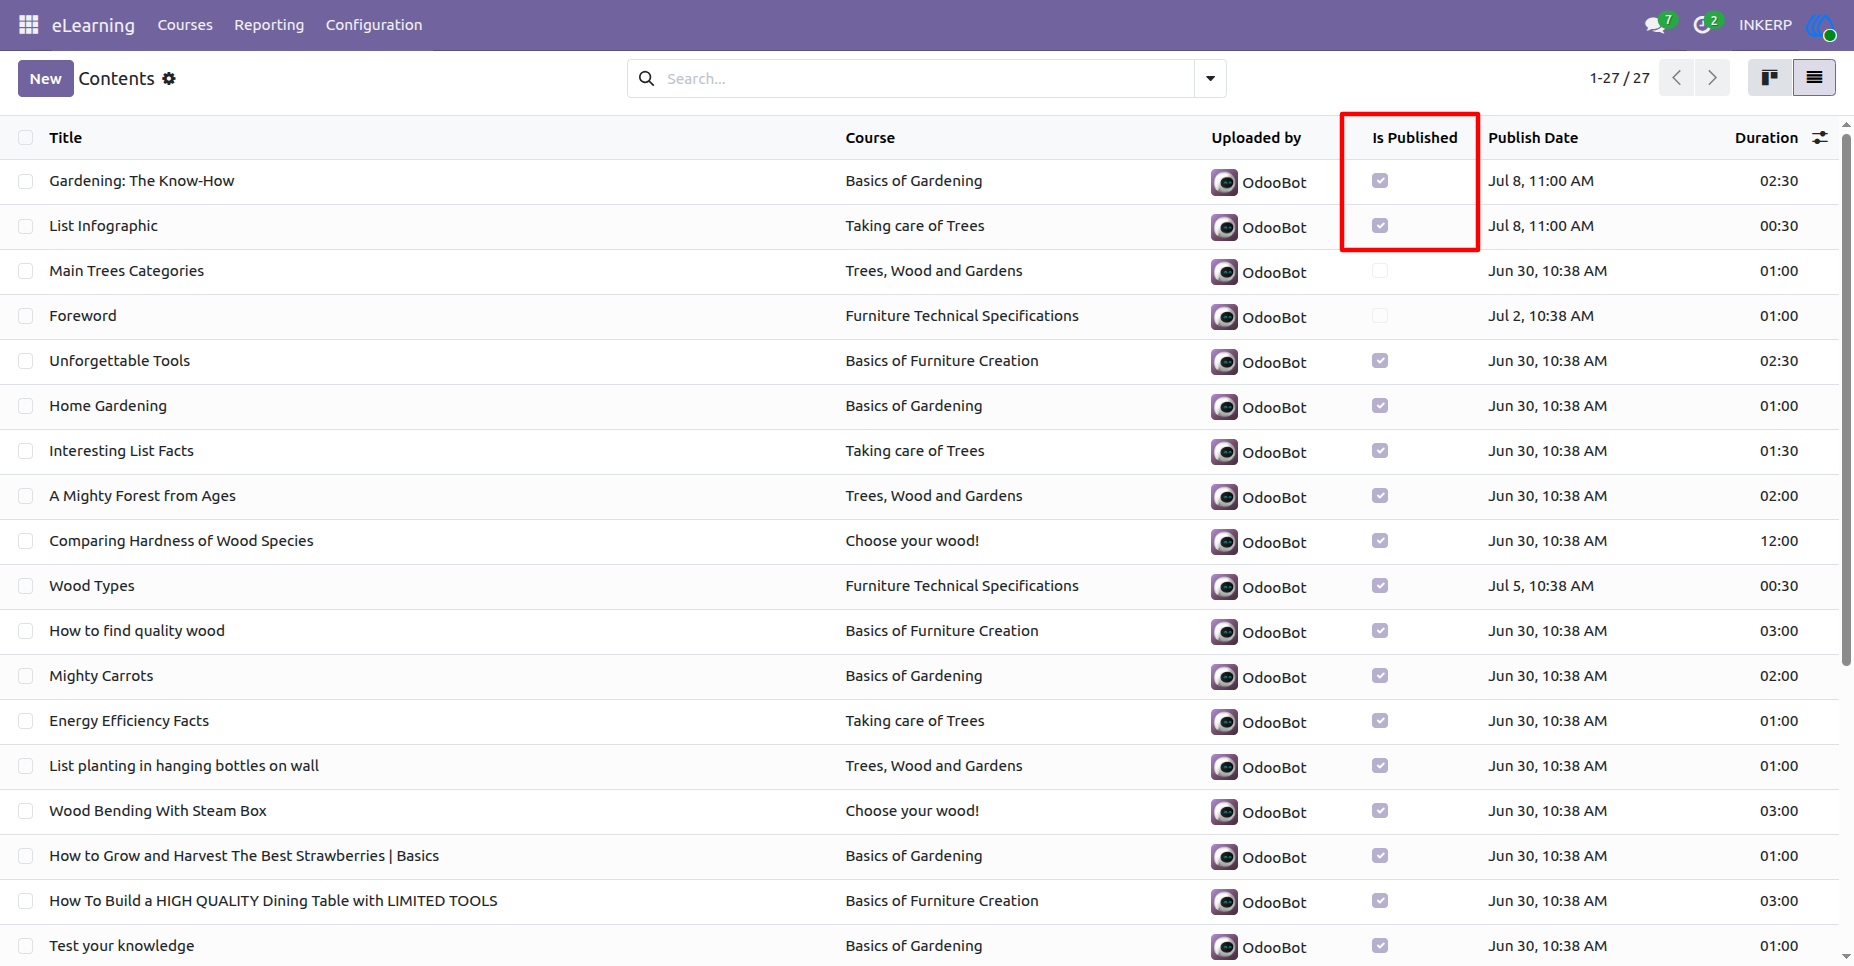Sort by the Duration column header
Screen dimensions: 1854x966
(x=1766, y=138)
